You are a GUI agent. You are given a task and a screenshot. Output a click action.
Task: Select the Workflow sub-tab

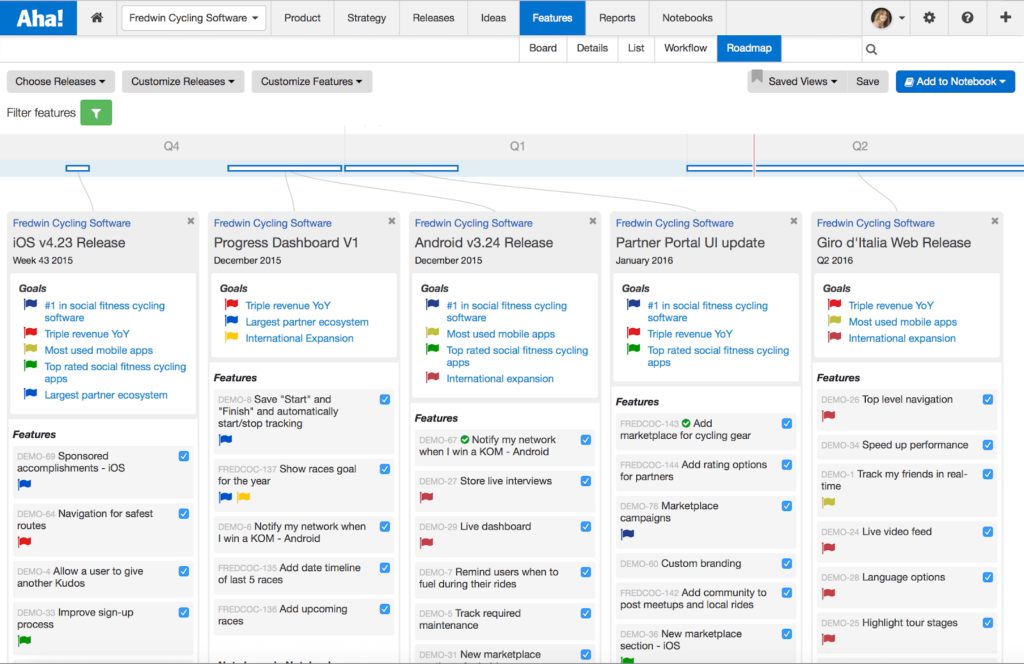point(685,48)
